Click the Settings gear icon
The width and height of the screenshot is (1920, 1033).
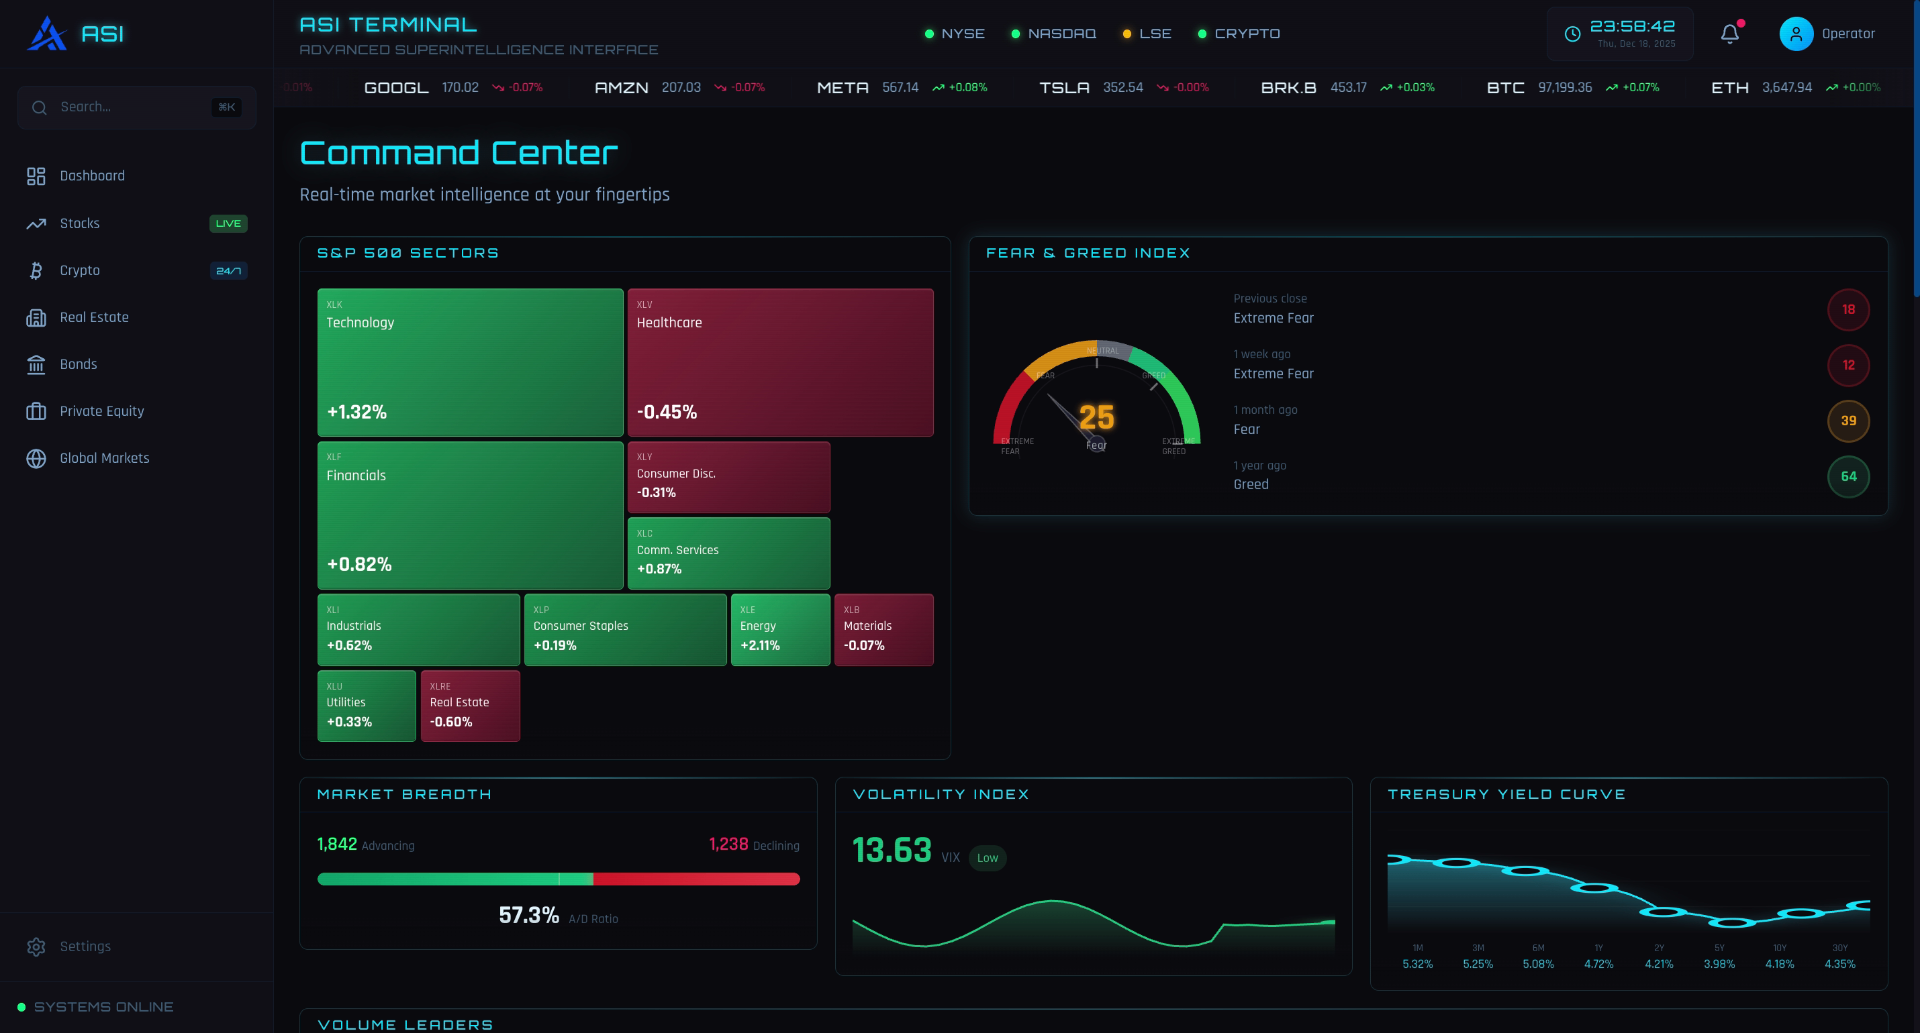(37, 946)
